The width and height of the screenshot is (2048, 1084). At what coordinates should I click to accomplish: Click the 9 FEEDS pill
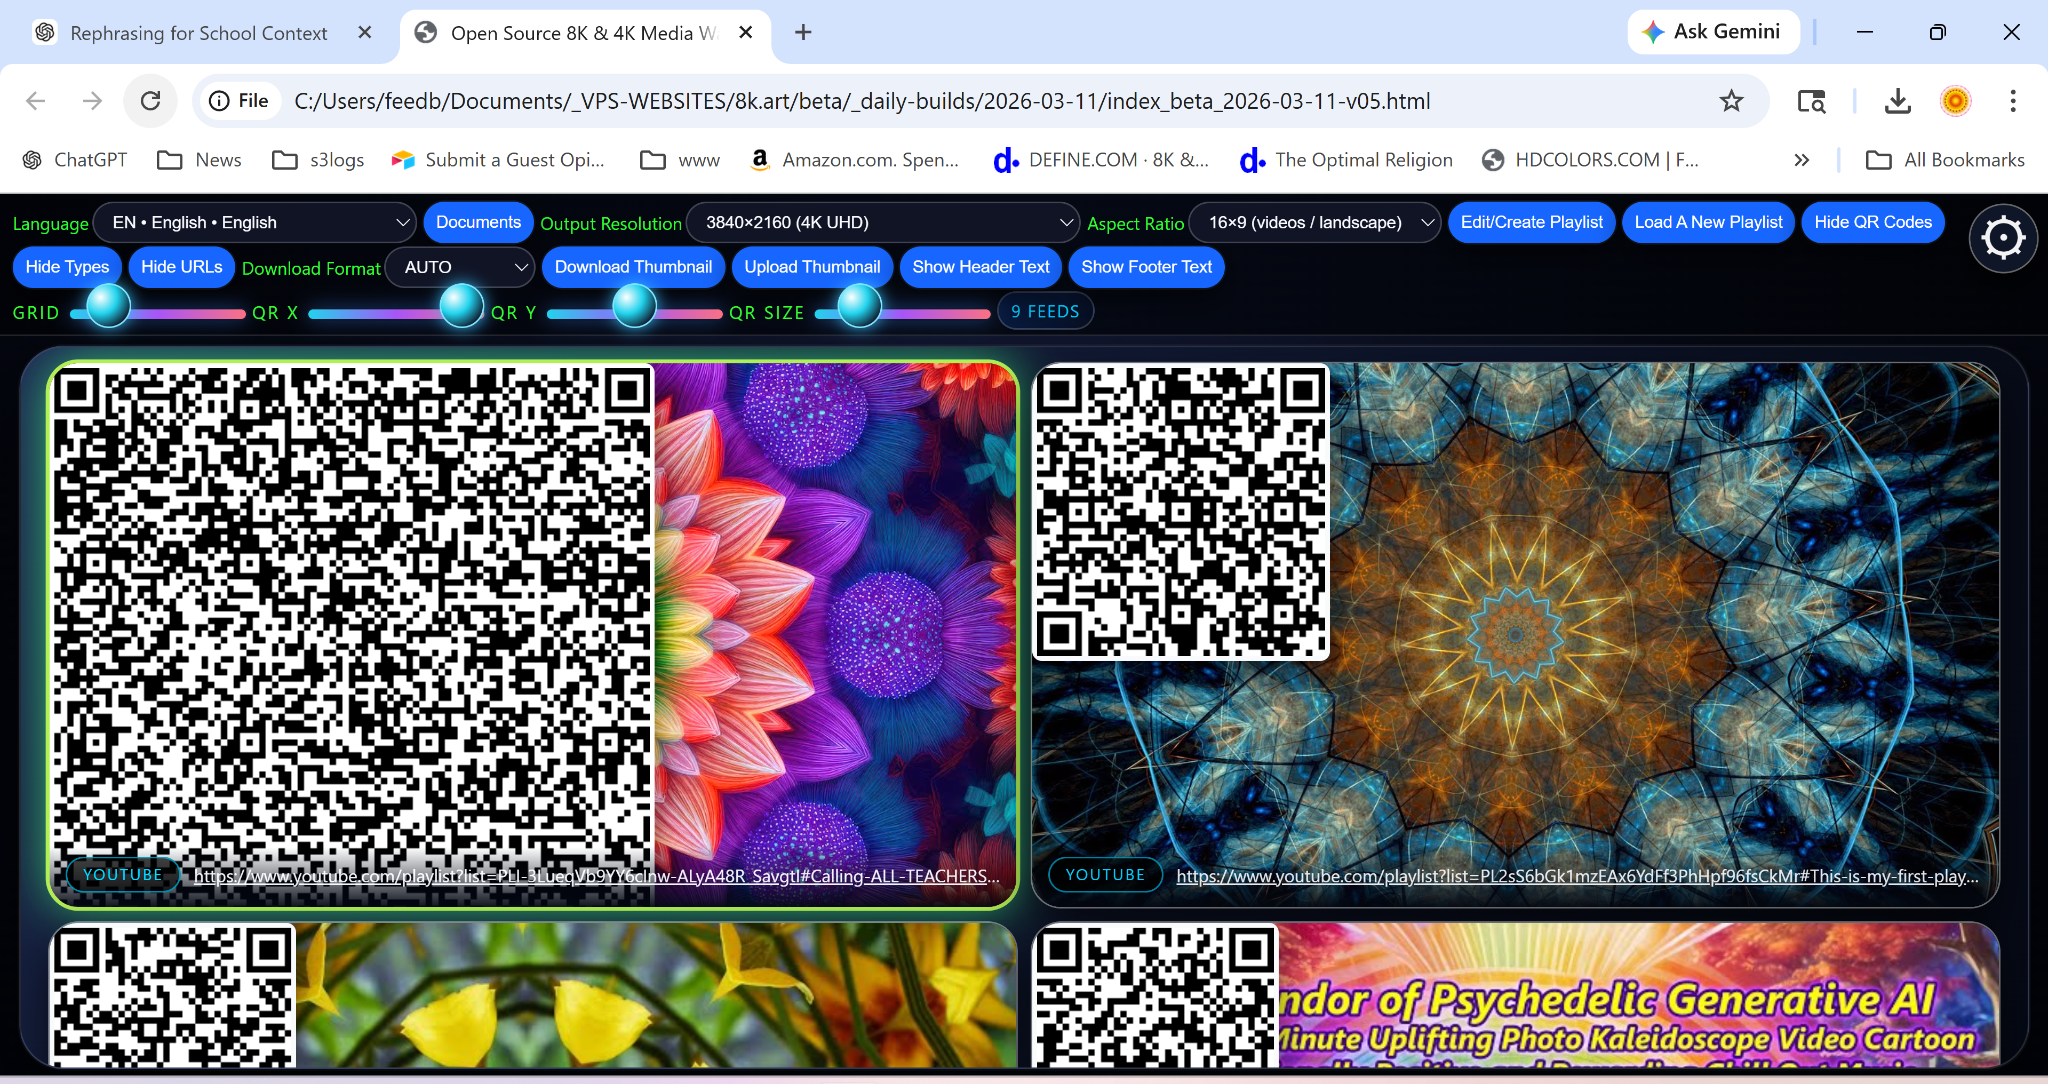pyautogui.click(x=1045, y=312)
